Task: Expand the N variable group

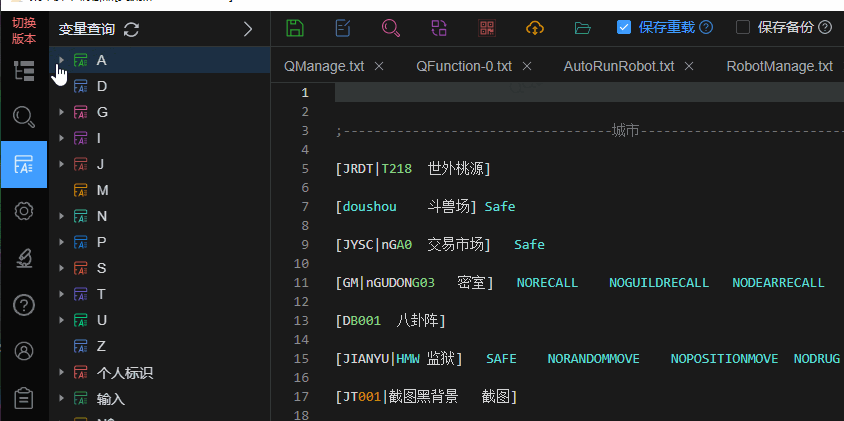Action: (x=61, y=216)
